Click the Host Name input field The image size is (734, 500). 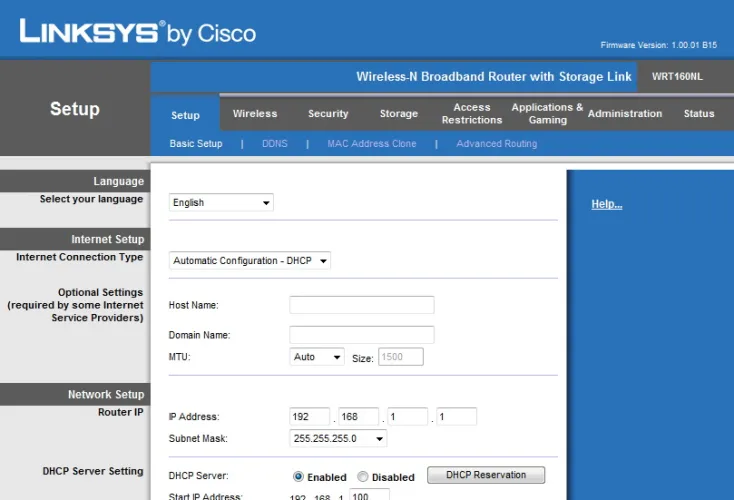pos(361,305)
